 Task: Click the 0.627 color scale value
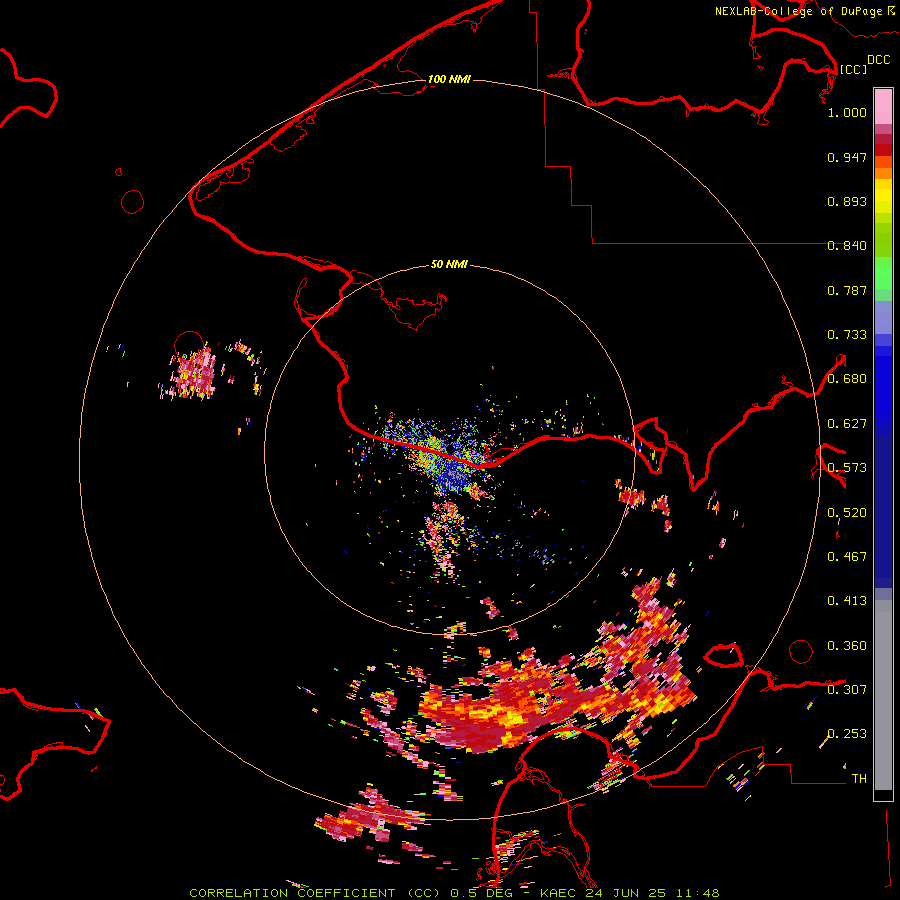(847, 424)
